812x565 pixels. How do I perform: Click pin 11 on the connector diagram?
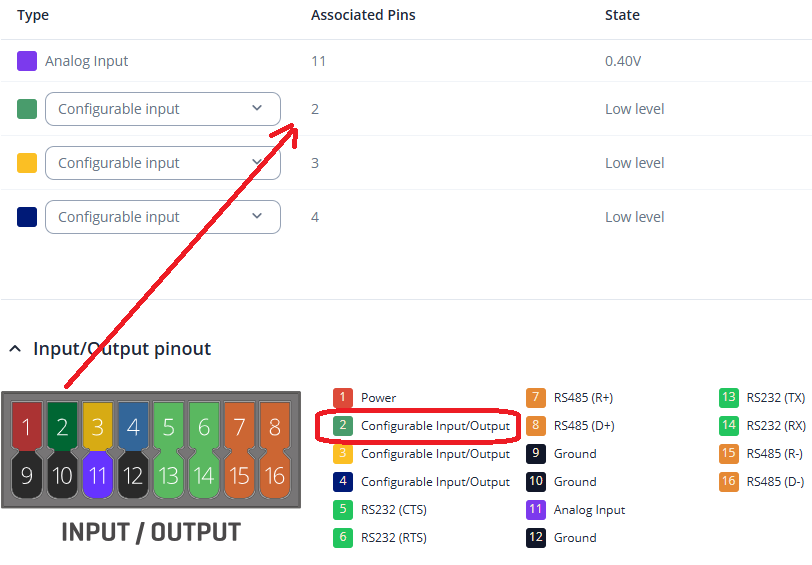coord(97,476)
